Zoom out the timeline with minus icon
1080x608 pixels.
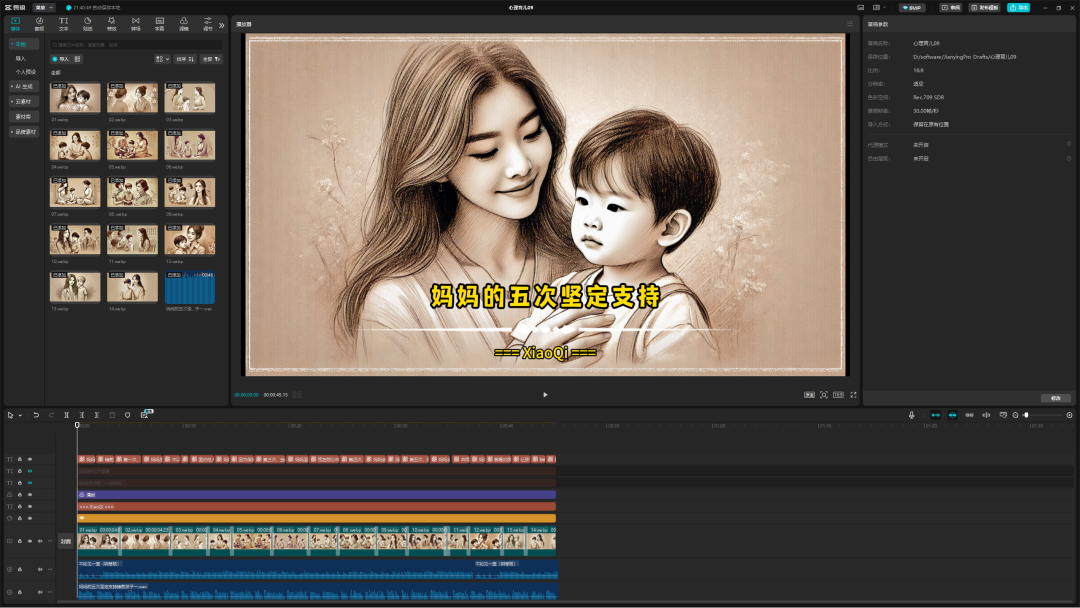(1015, 415)
